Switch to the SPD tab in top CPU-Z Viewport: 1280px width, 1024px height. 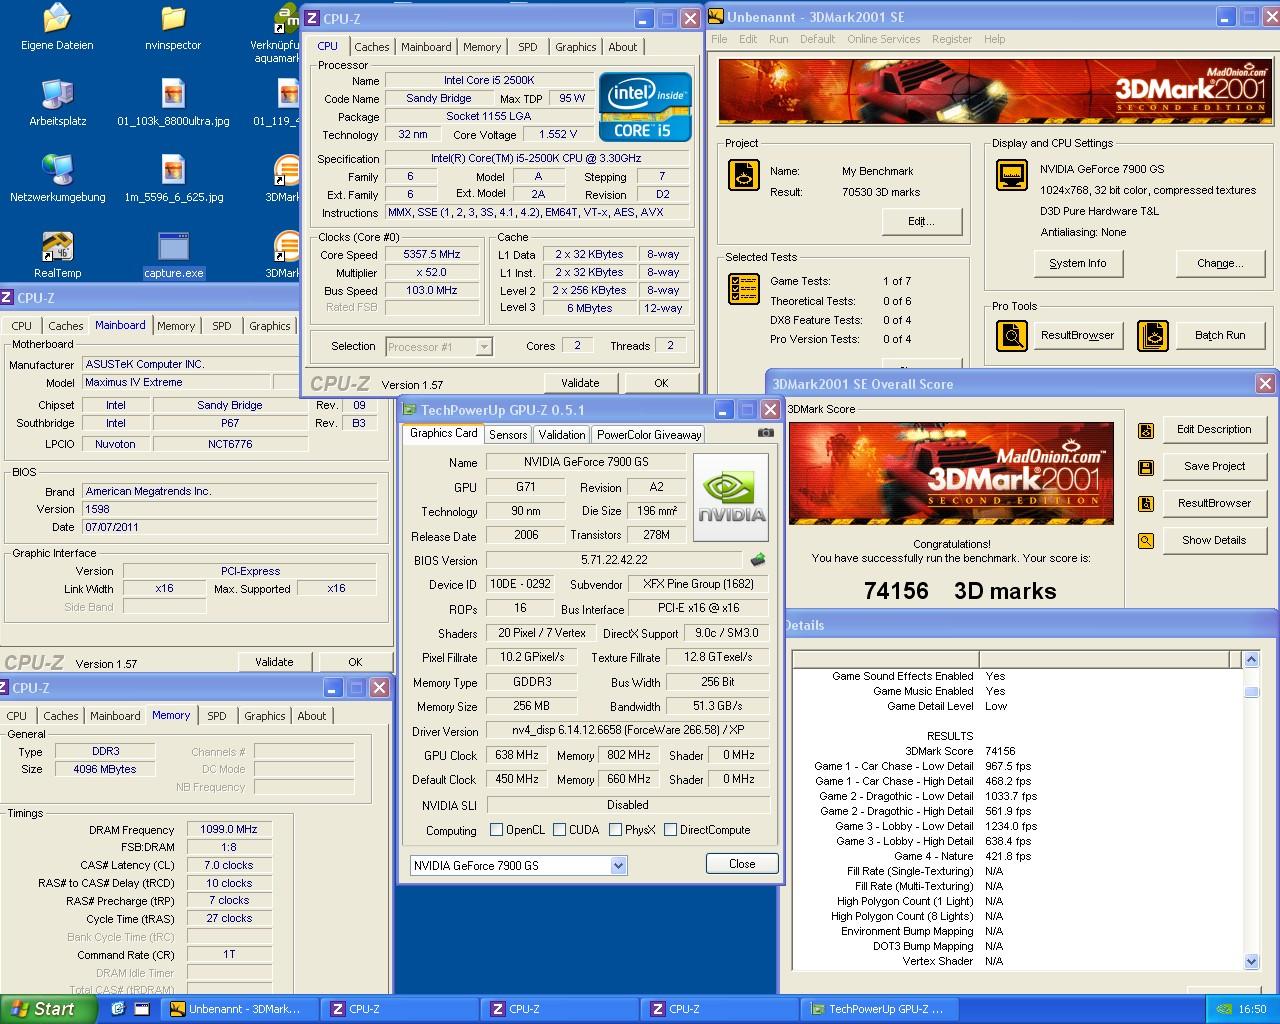pos(527,47)
